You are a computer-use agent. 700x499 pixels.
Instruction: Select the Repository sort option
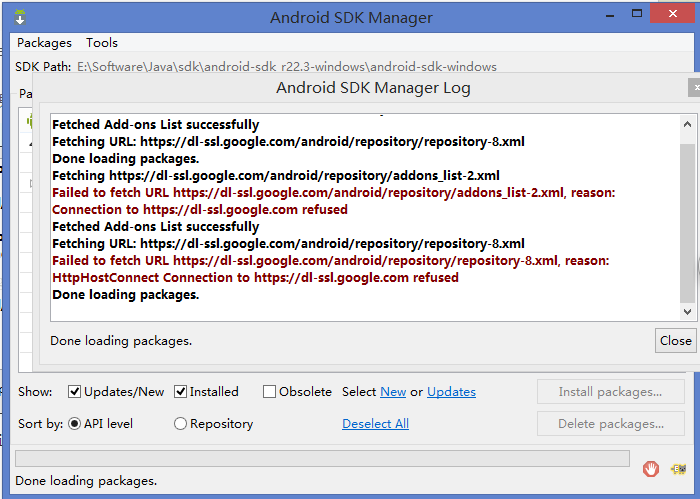180,424
